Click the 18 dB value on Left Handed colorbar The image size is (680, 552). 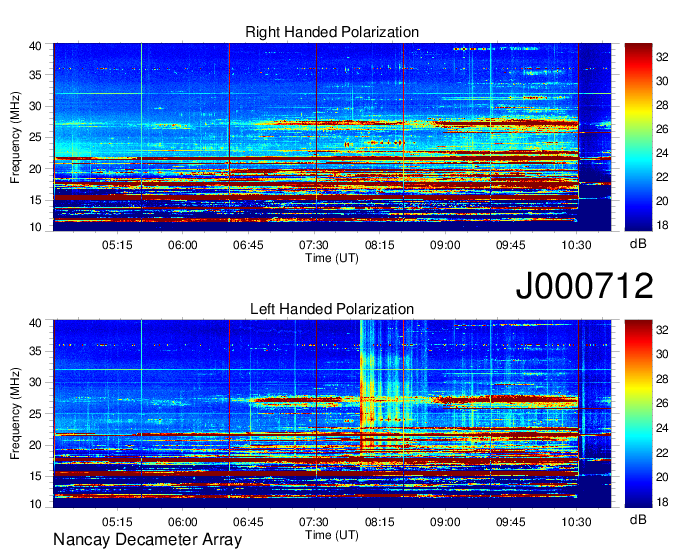tap(662, 502)
